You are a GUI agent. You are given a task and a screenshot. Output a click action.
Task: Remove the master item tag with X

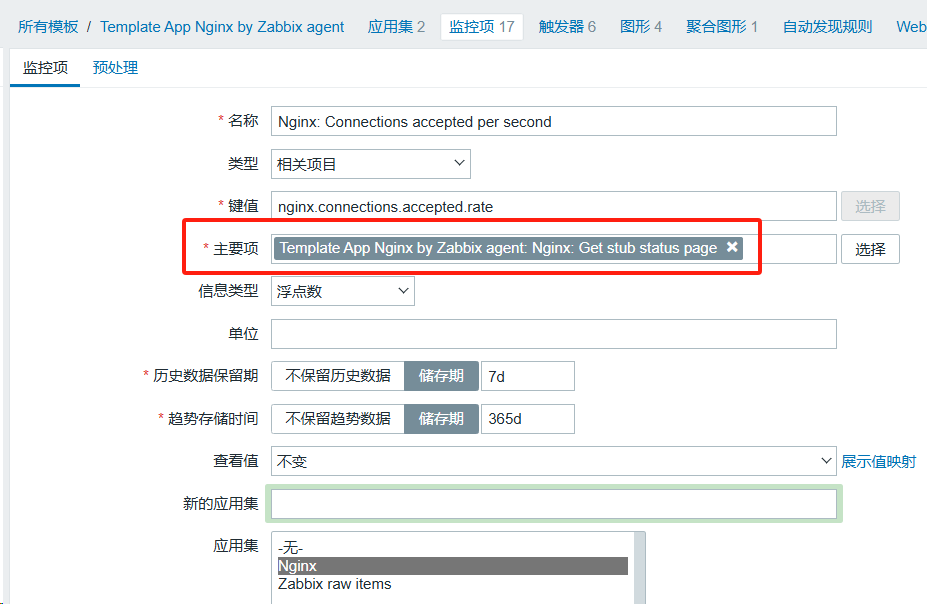coord(732,248)
